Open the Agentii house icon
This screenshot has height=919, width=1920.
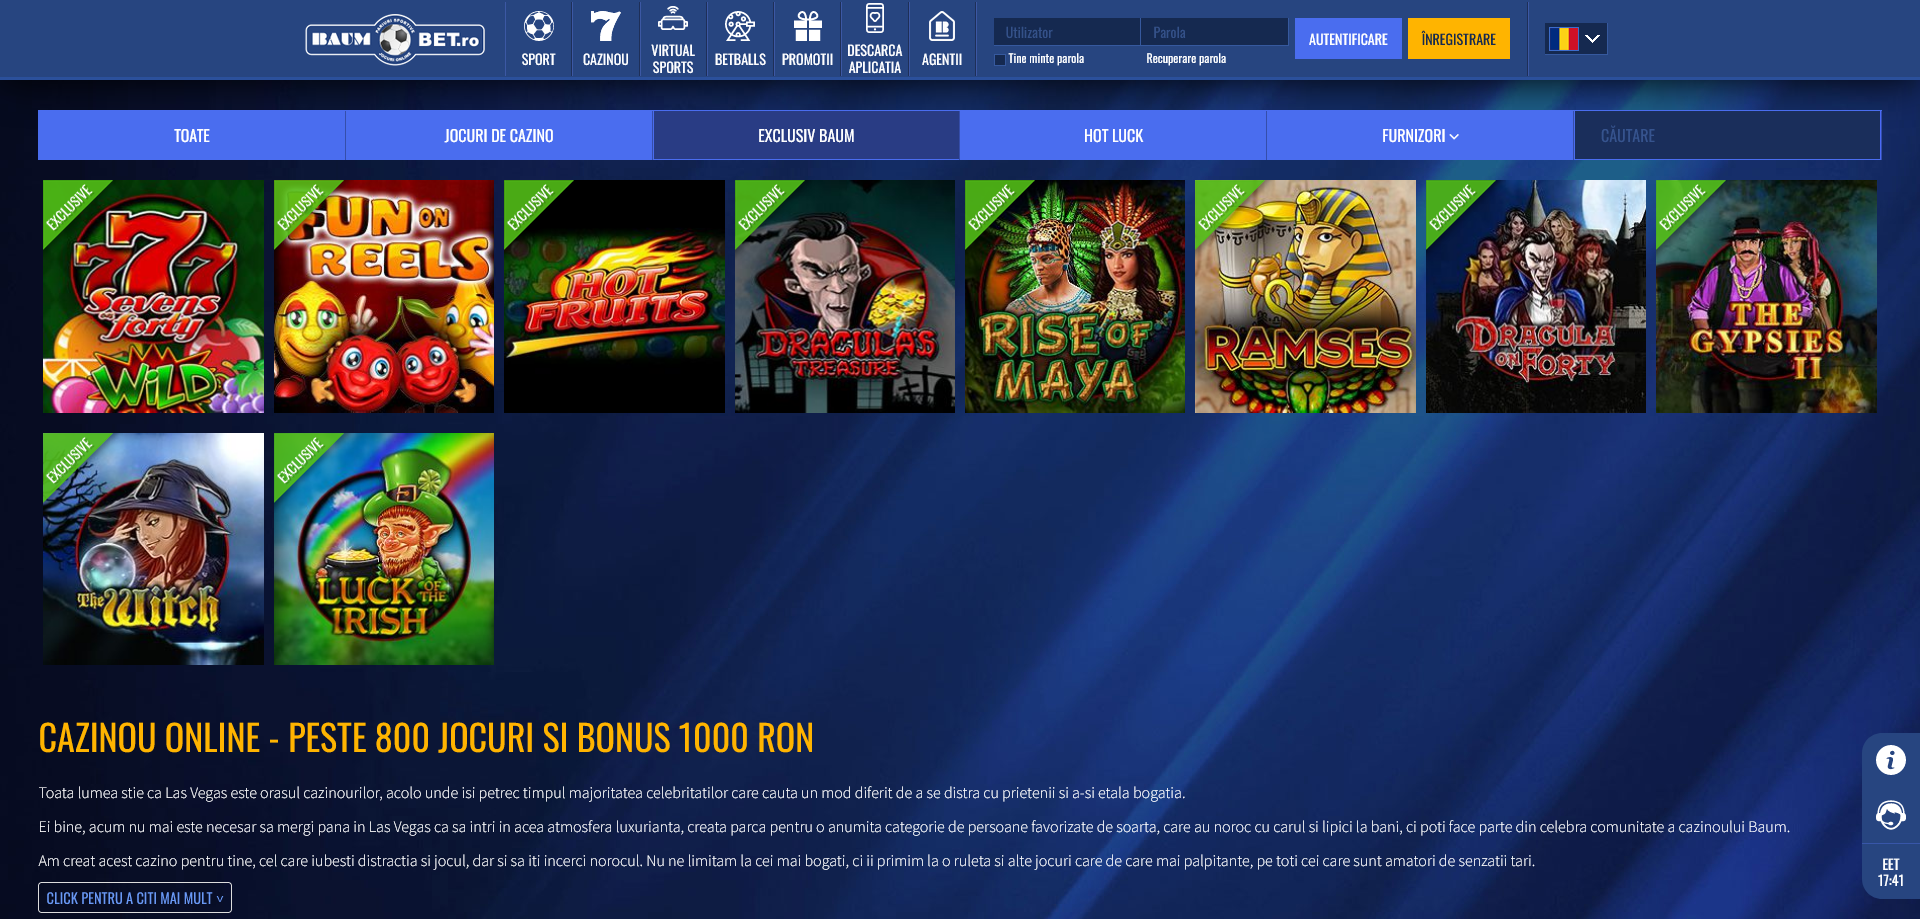point(942,26)
